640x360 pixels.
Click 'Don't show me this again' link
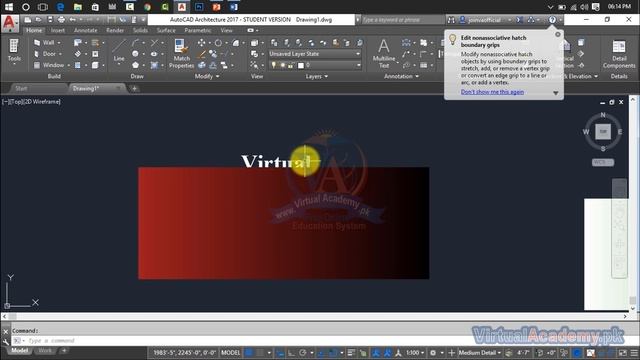[x=492, y=92]
